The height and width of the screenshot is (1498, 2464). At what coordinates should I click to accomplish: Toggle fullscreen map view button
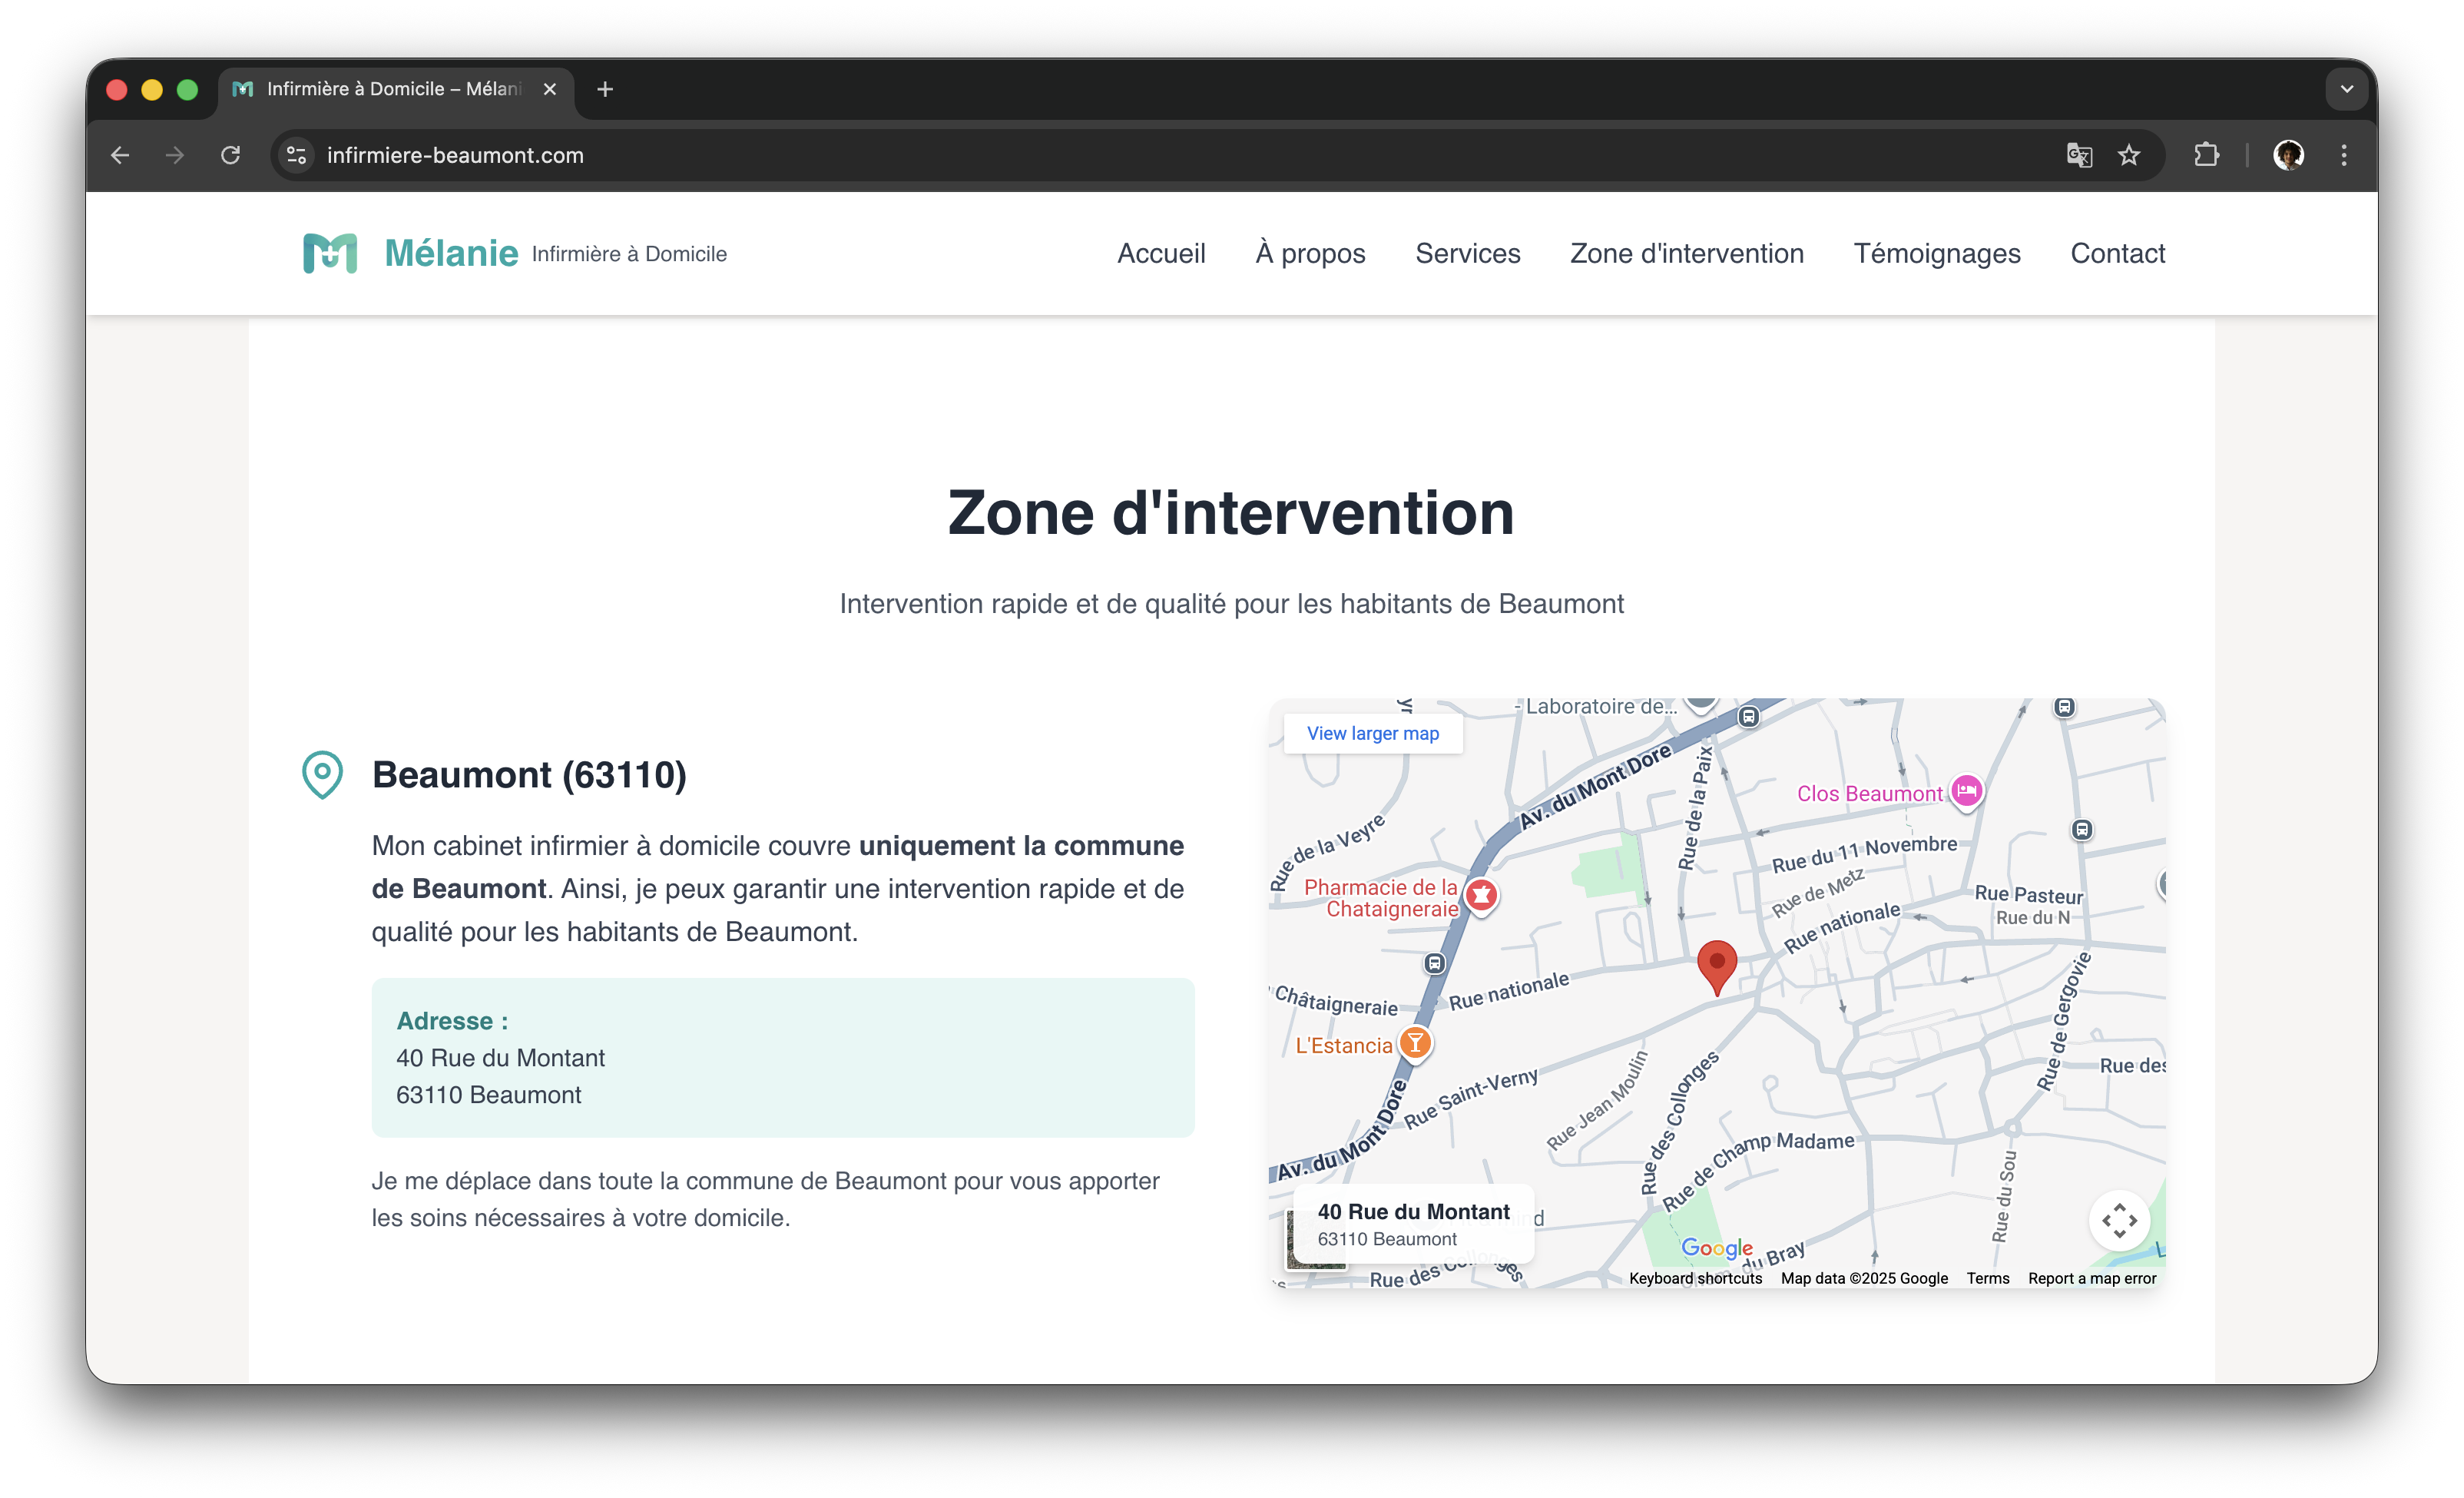(2118, 1220)
